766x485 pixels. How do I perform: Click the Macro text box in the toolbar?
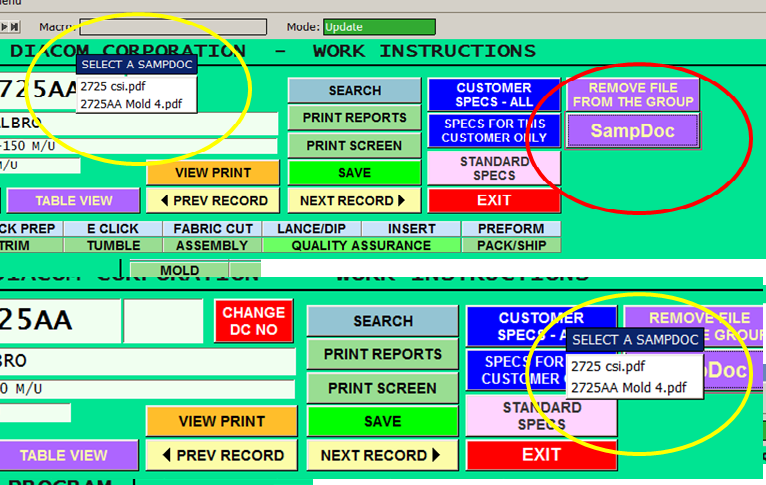(173, 27)
